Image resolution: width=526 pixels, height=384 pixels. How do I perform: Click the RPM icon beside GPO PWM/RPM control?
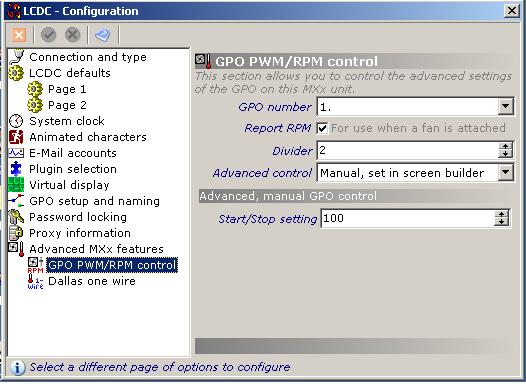[x=35, y=265]
